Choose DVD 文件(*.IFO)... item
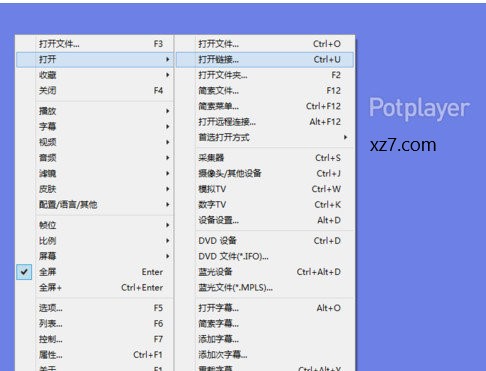486x371 pixels. click(265, 256)
